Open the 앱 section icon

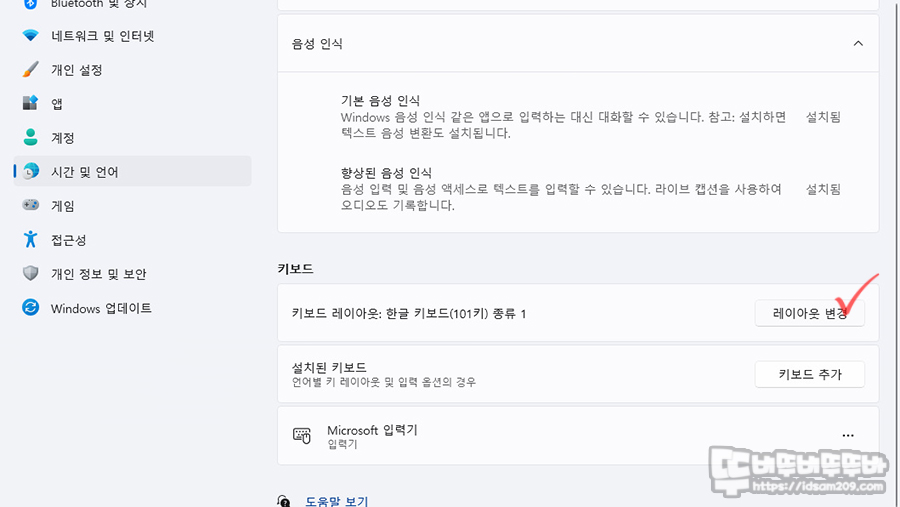[x=30, y=103]
